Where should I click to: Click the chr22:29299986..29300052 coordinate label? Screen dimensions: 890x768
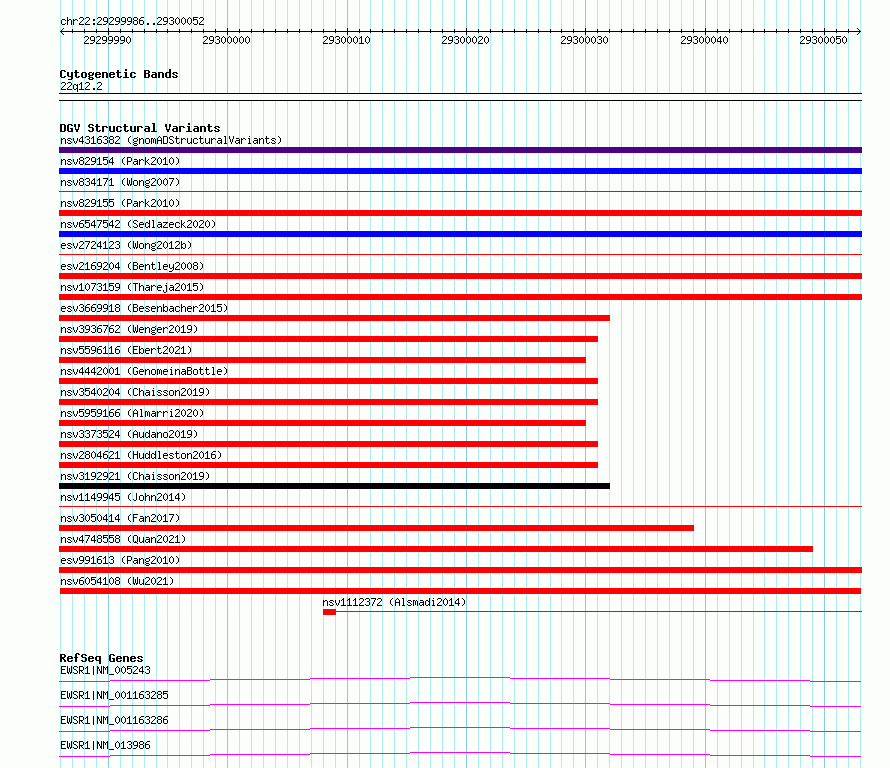[x=132, y=21]
